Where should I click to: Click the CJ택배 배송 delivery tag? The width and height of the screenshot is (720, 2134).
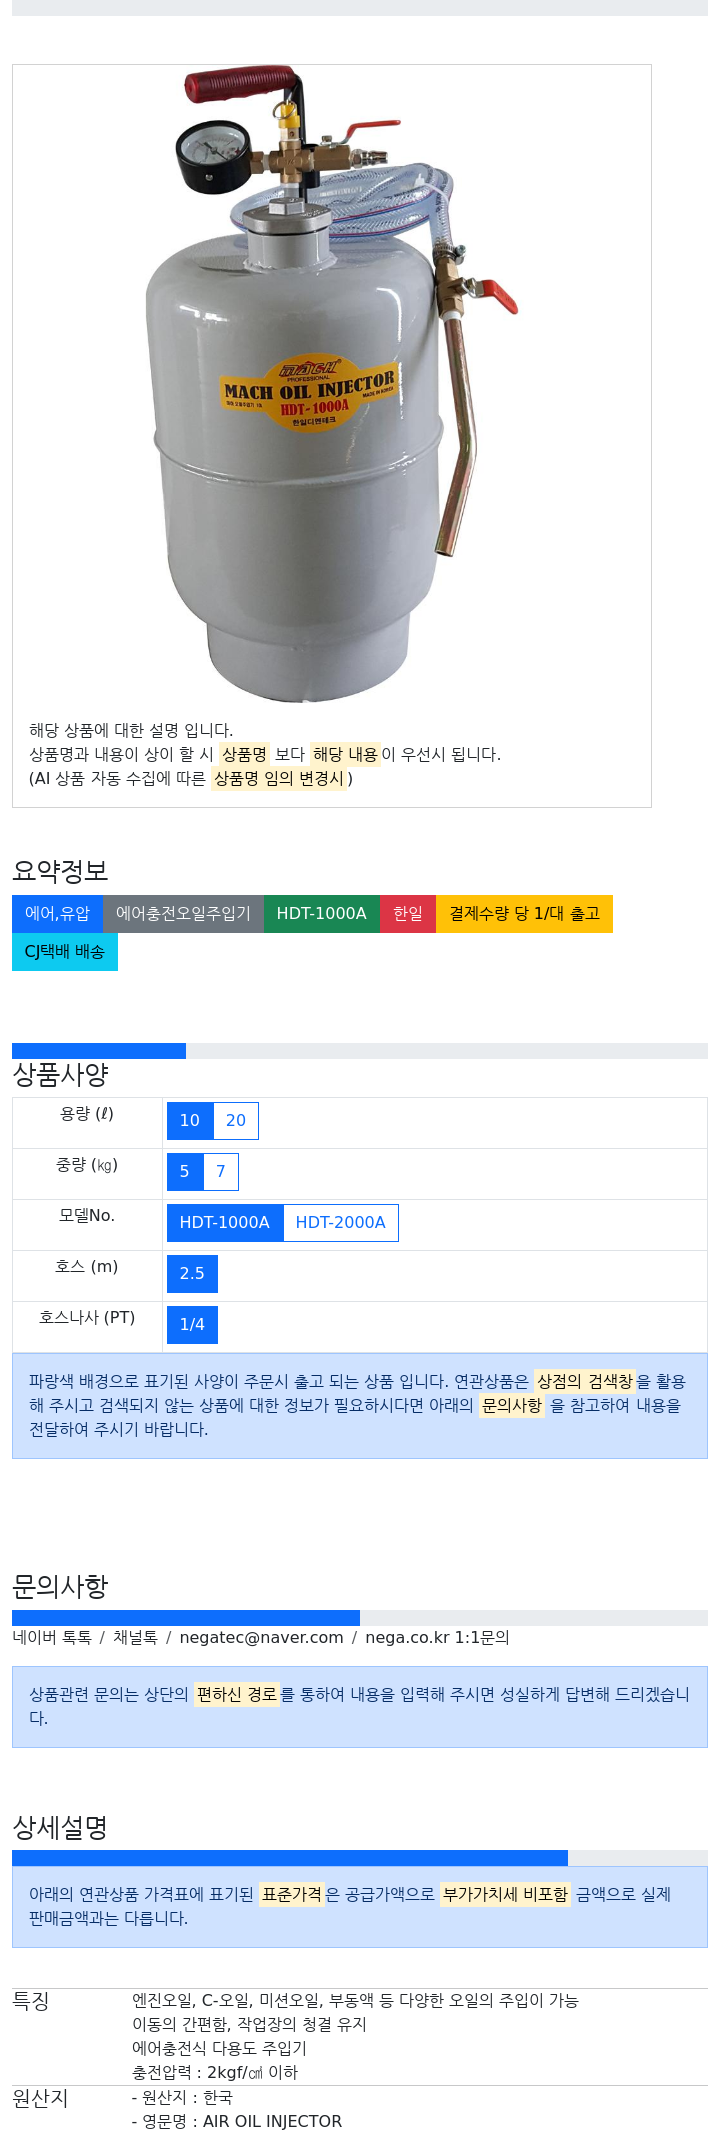[65, 952]
